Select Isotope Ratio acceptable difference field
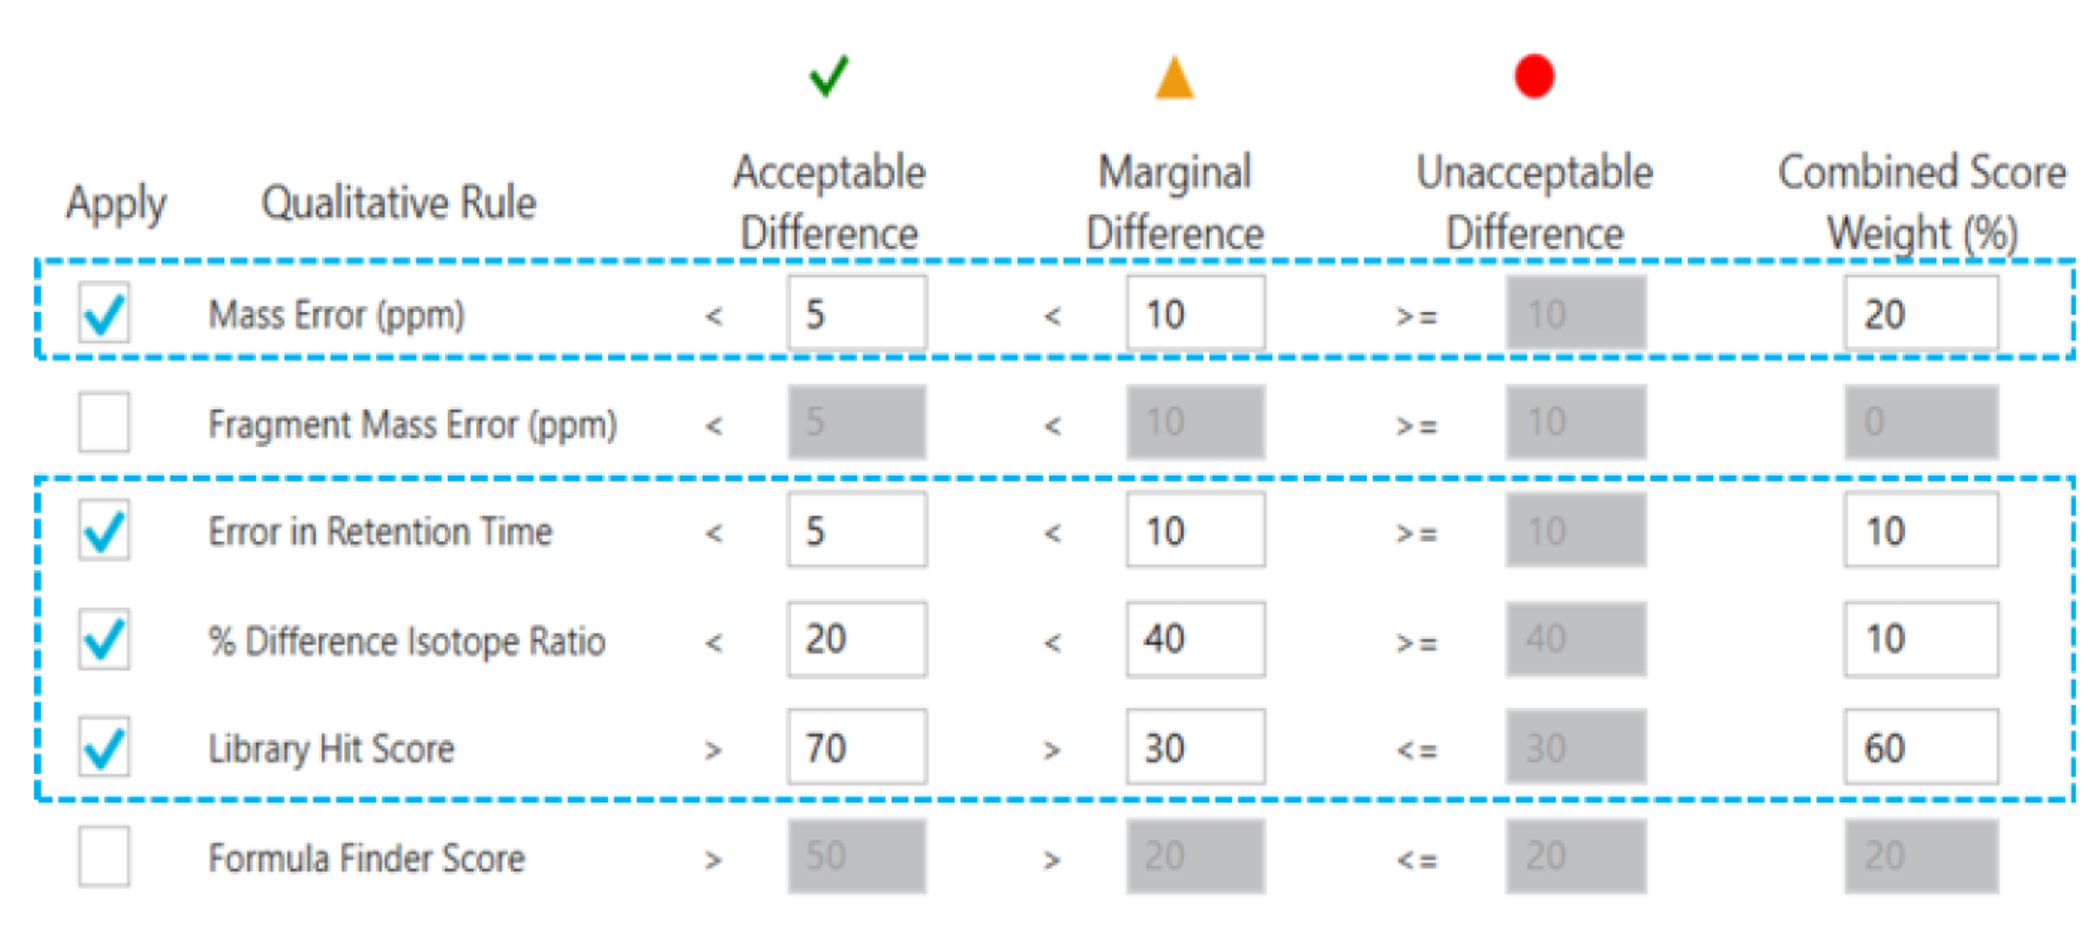Viewport: 2088px width, 926px height. point(857,639)
